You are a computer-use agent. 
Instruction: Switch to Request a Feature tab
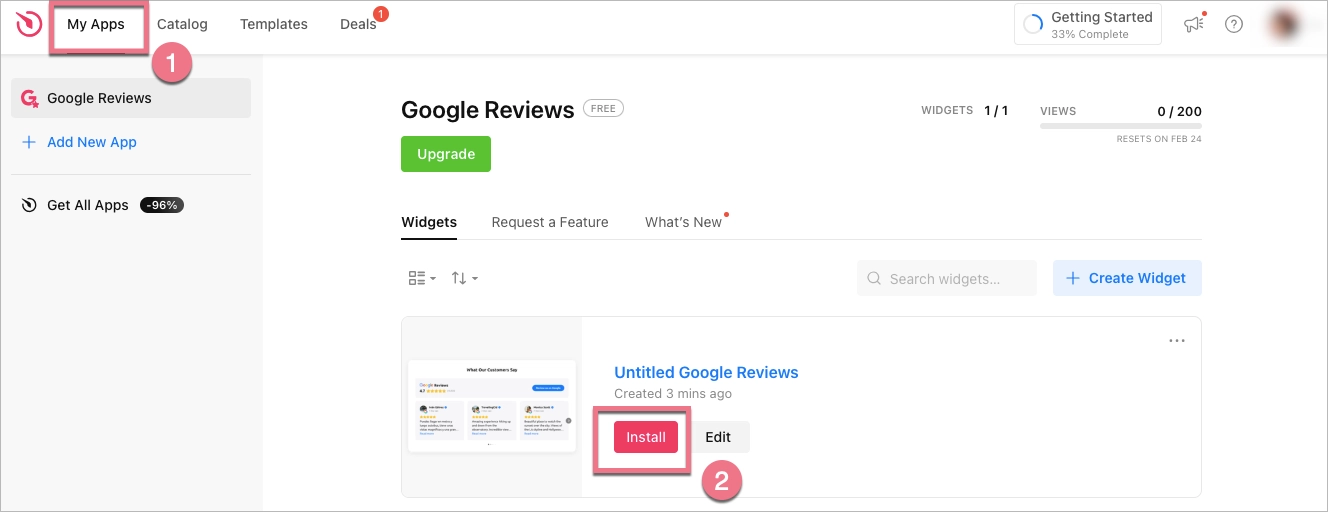[x=550, y=222]
